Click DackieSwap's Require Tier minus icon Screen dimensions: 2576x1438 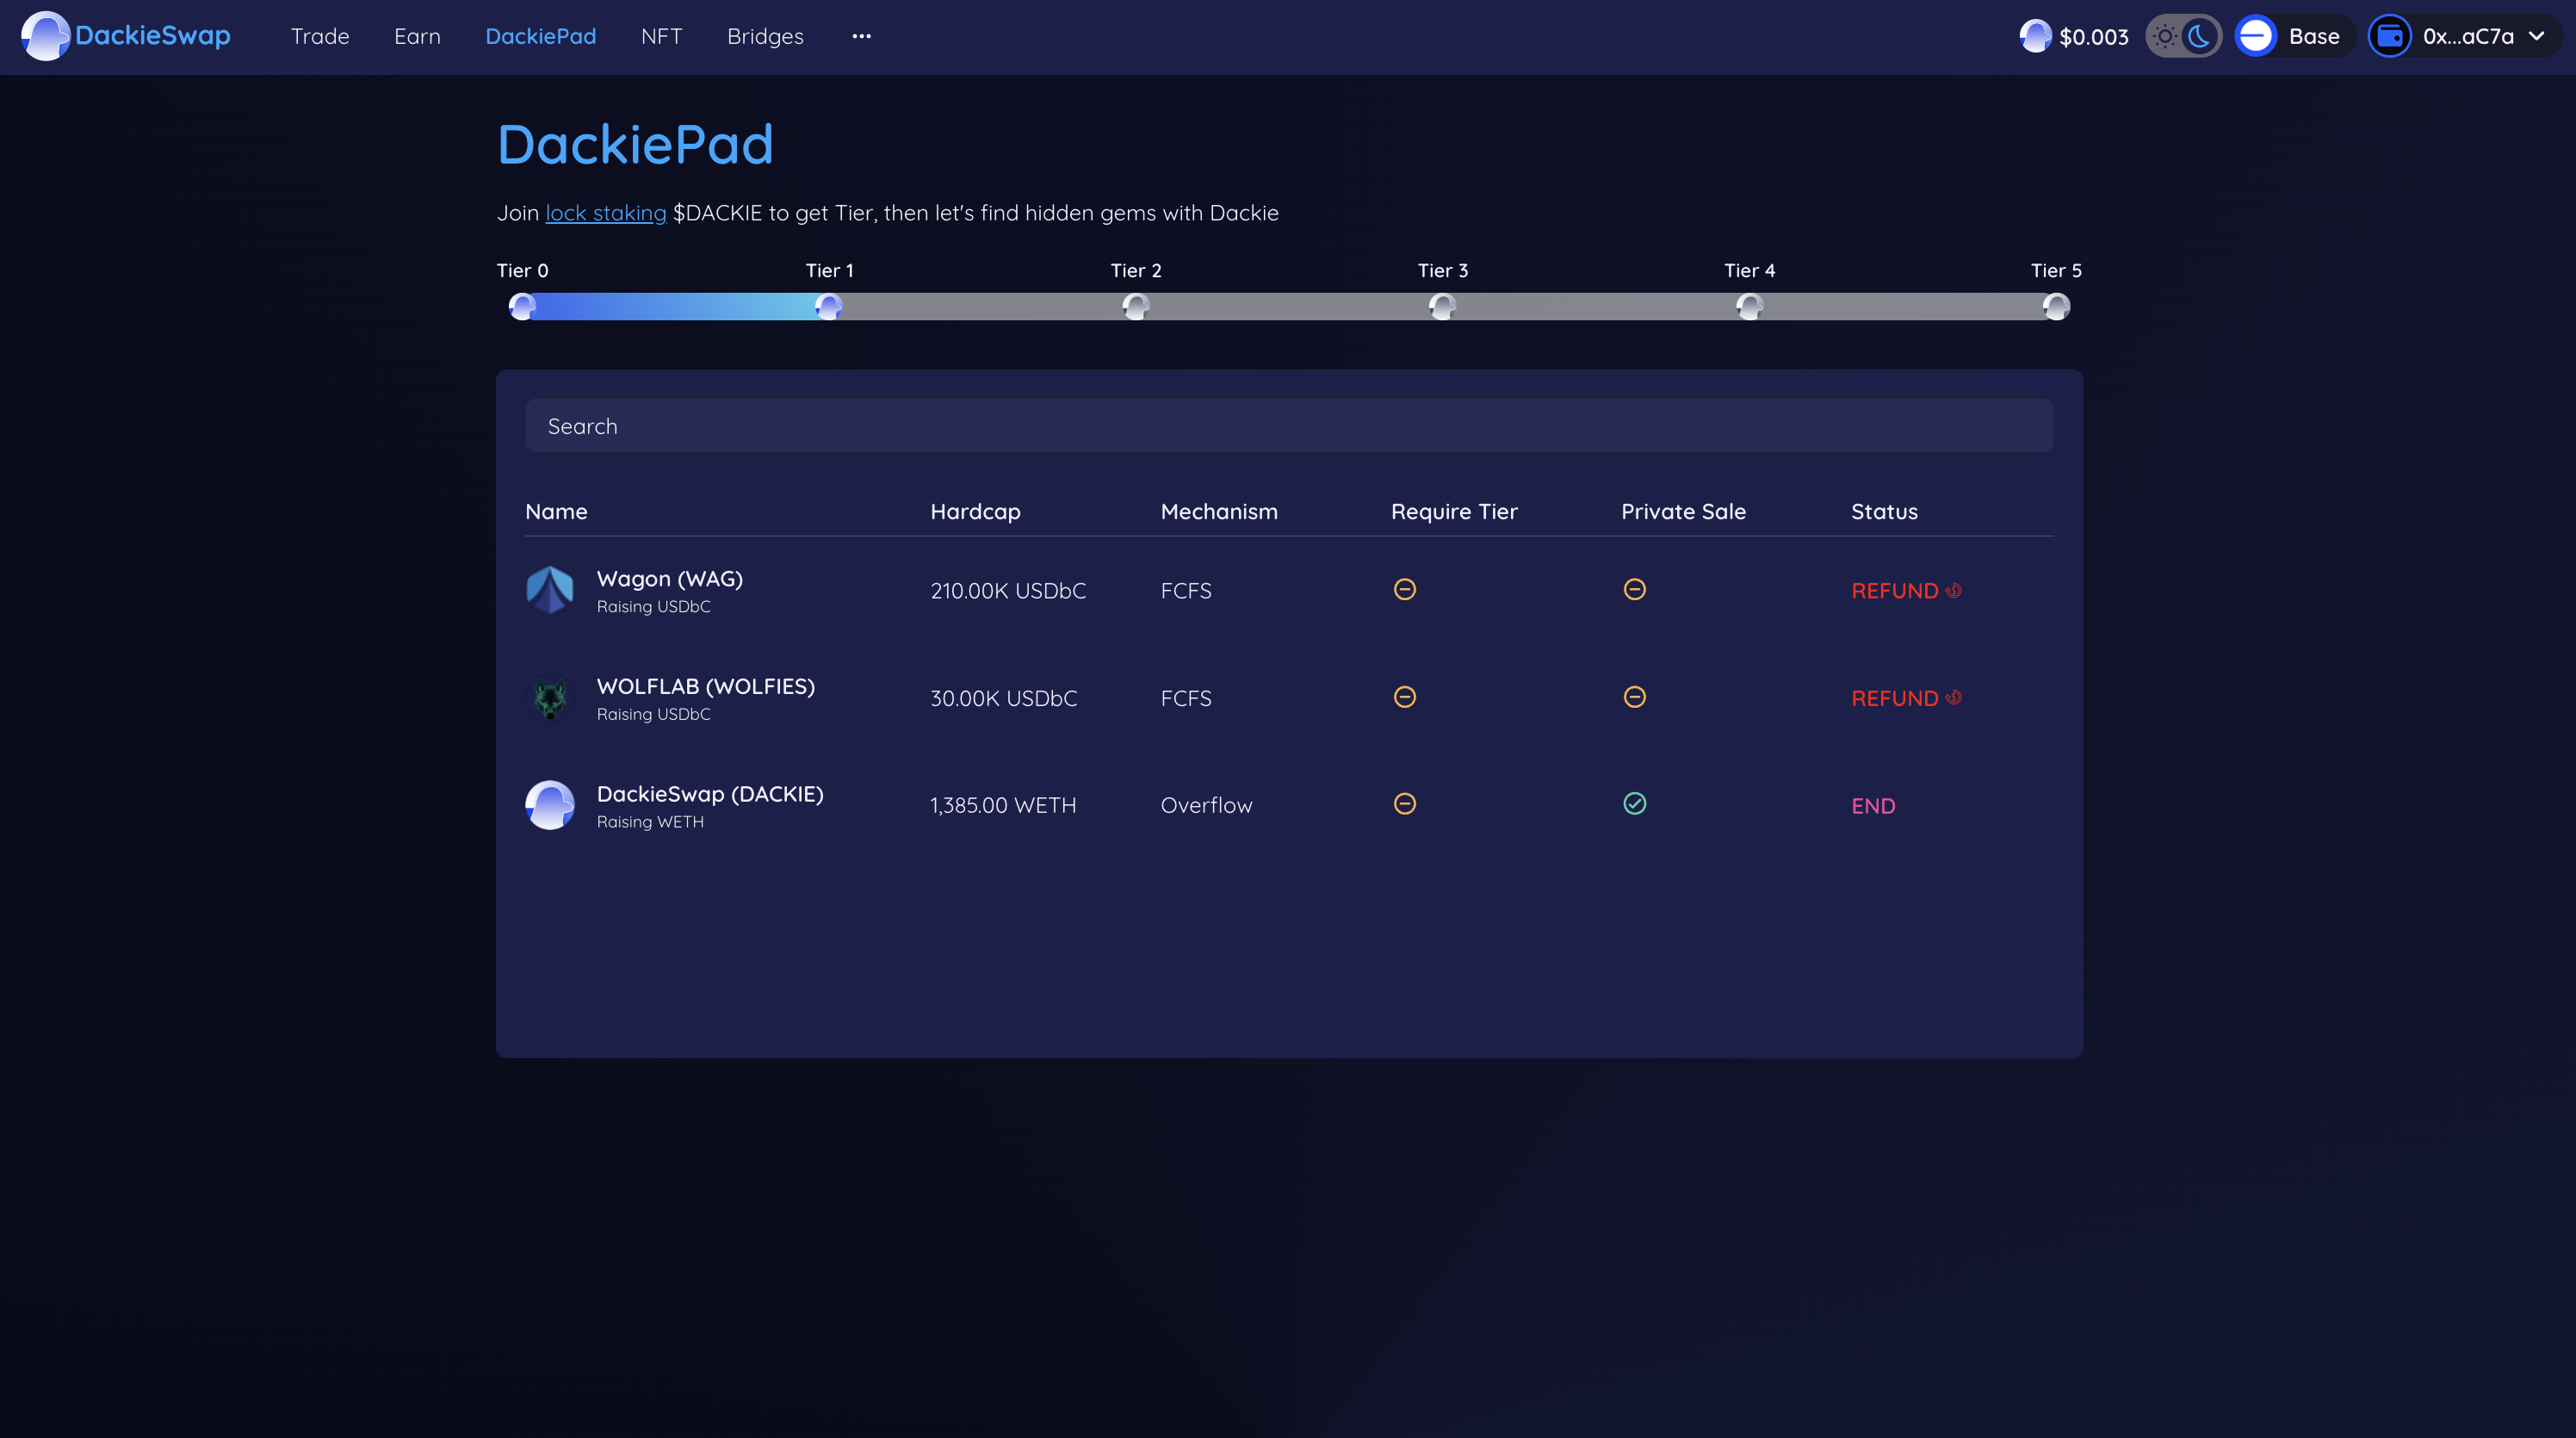click(x=1404, y=804)
